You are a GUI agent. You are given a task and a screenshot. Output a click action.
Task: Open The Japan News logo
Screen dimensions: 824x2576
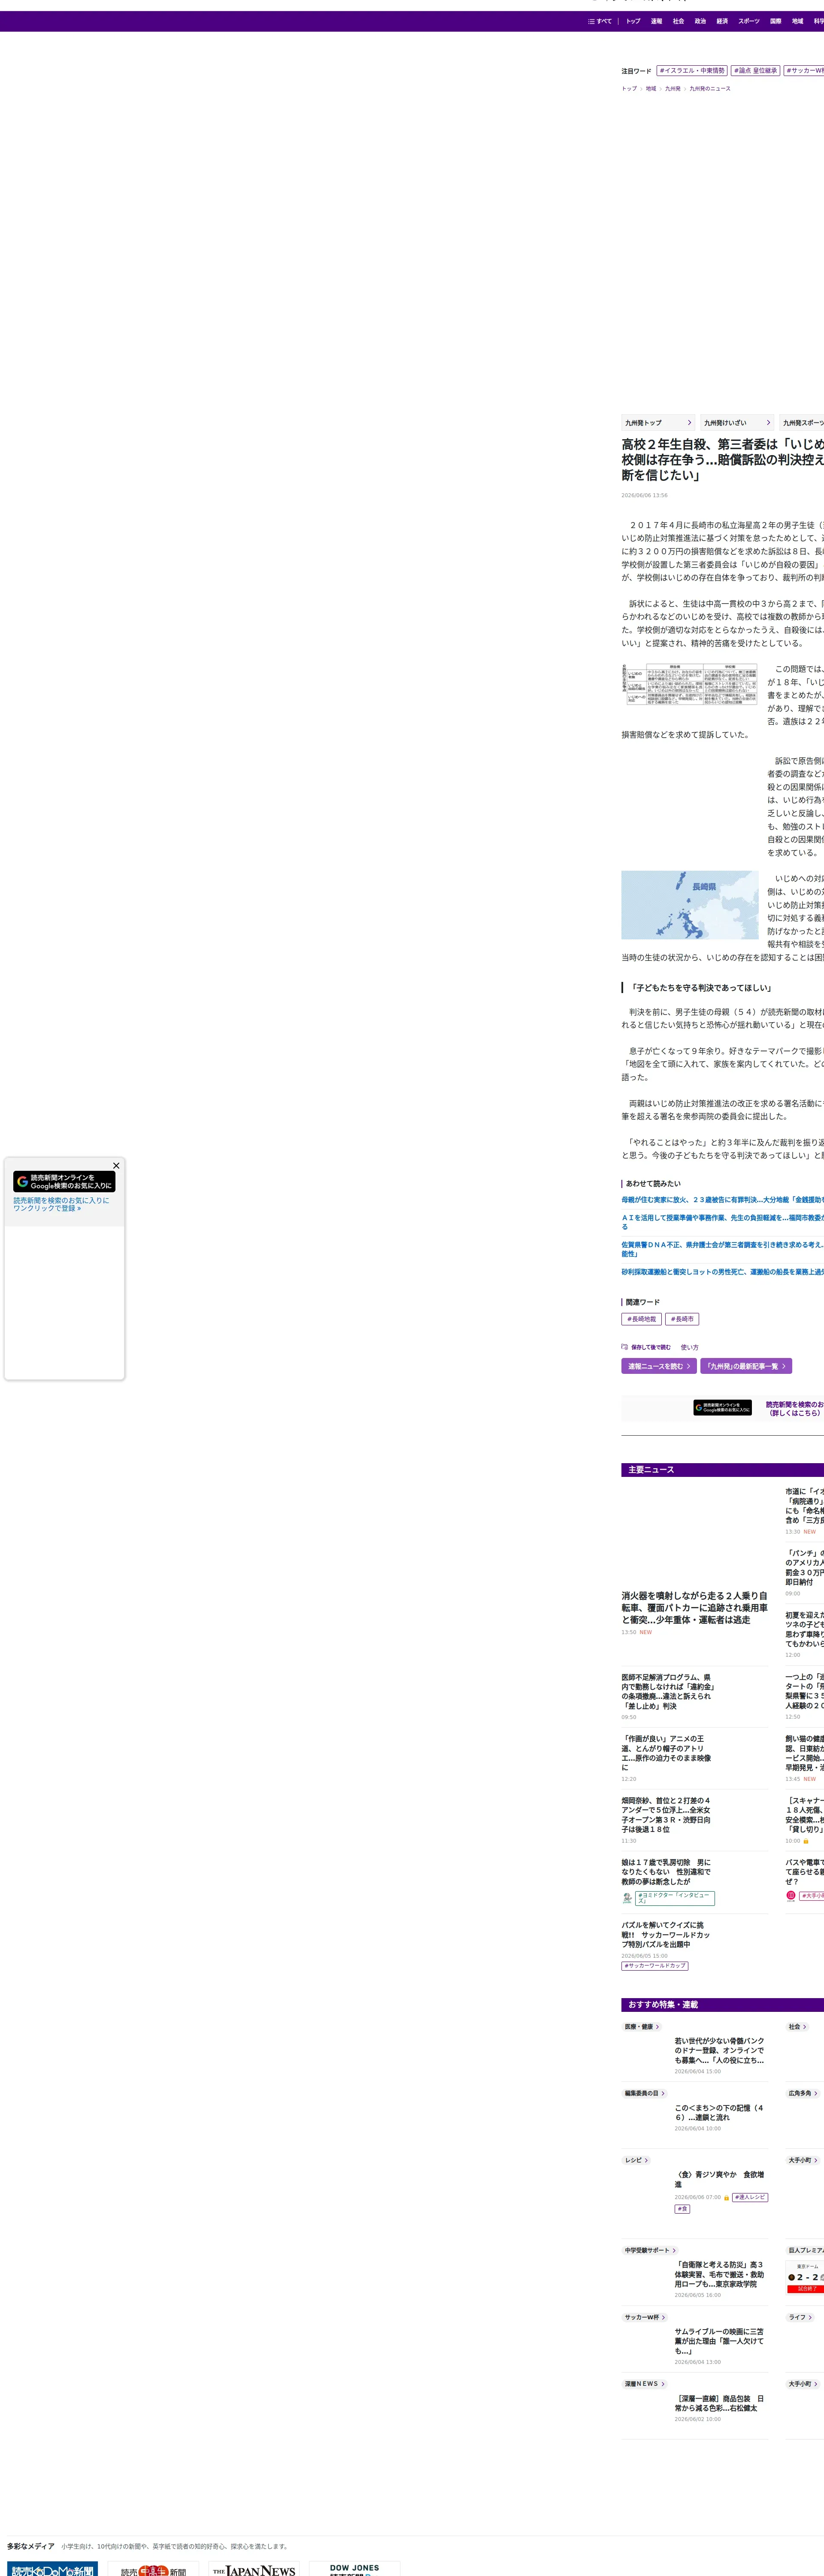[254, 2570]
